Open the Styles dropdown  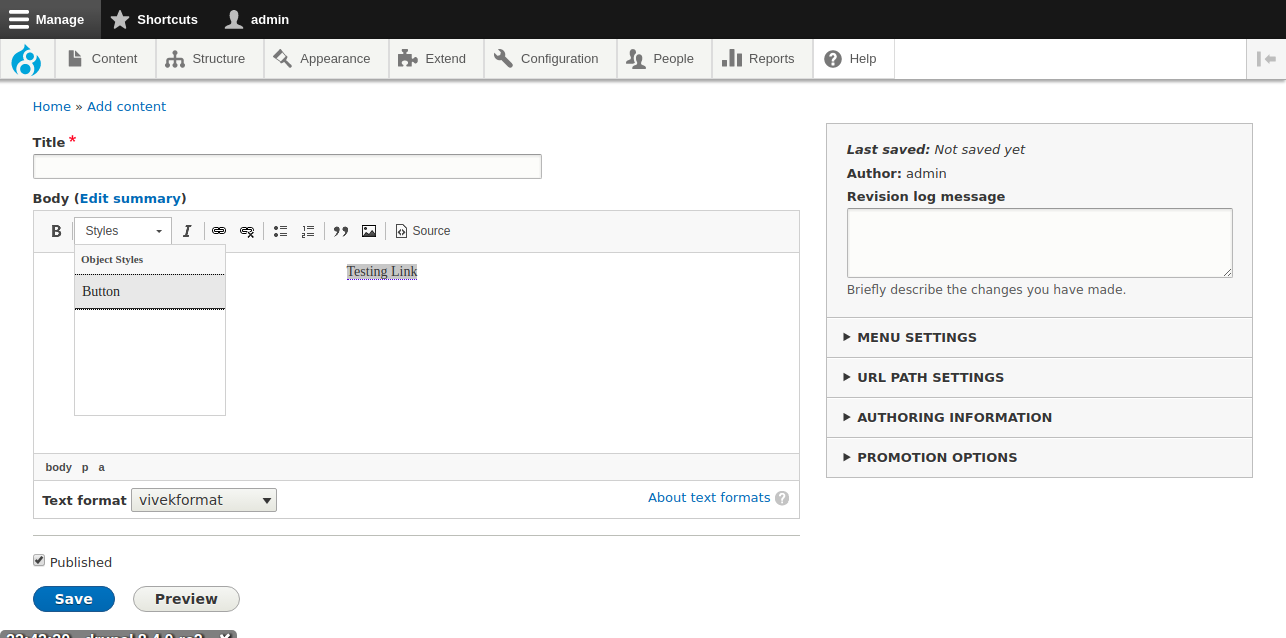click(123, 231)
